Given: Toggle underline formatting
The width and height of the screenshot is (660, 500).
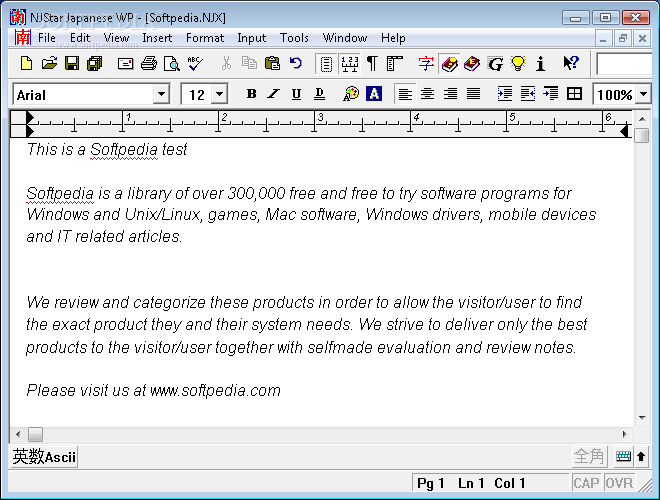Looking at the screenshot, I should [296, 94].
